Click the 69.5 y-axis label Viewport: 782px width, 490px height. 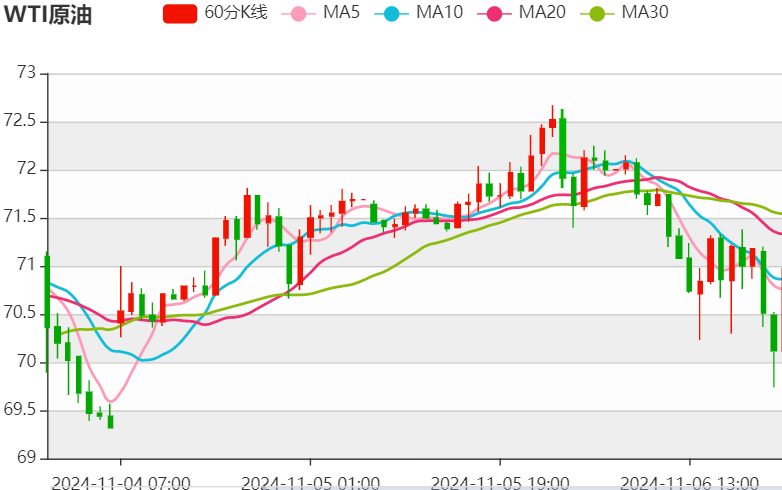(20, 410)
